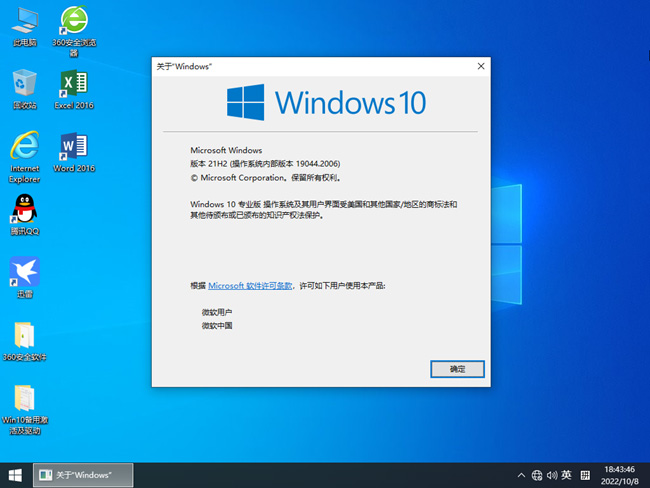
Task: Click the 版本 21H2 version text
Action: point(265,164)
